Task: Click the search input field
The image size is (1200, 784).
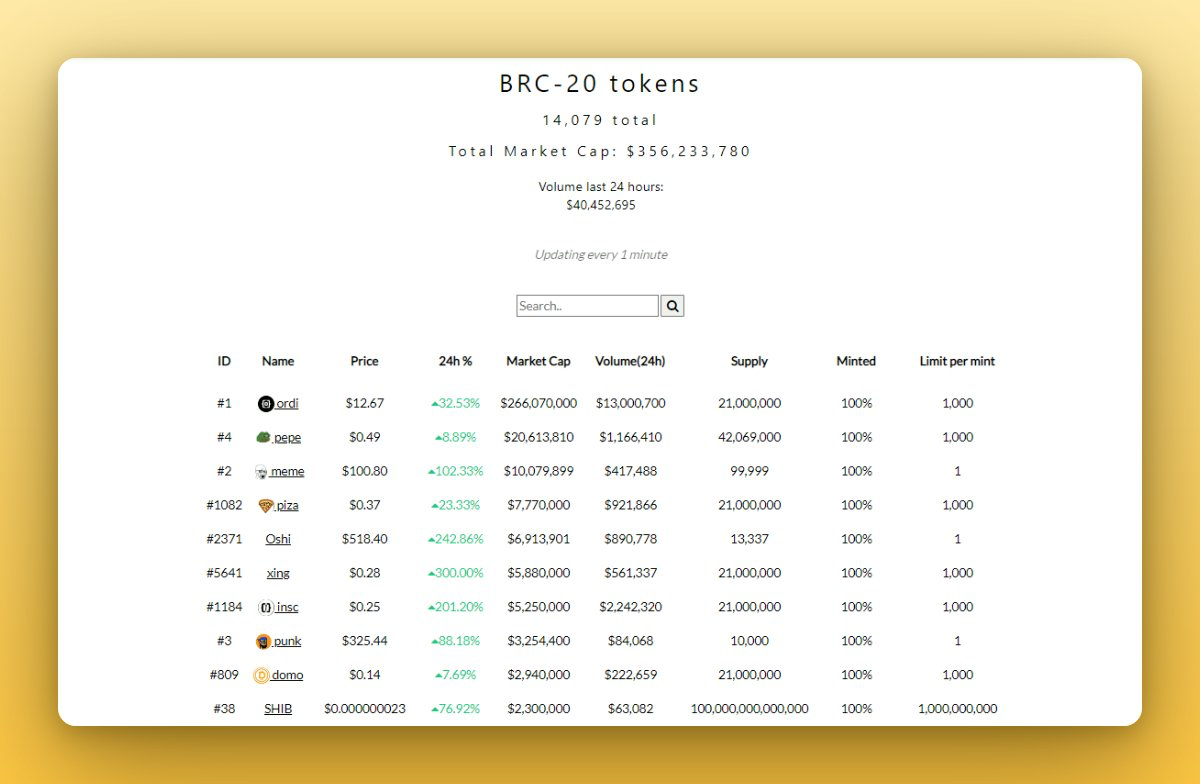Action: pyautogui.click(x=587, y=305)
